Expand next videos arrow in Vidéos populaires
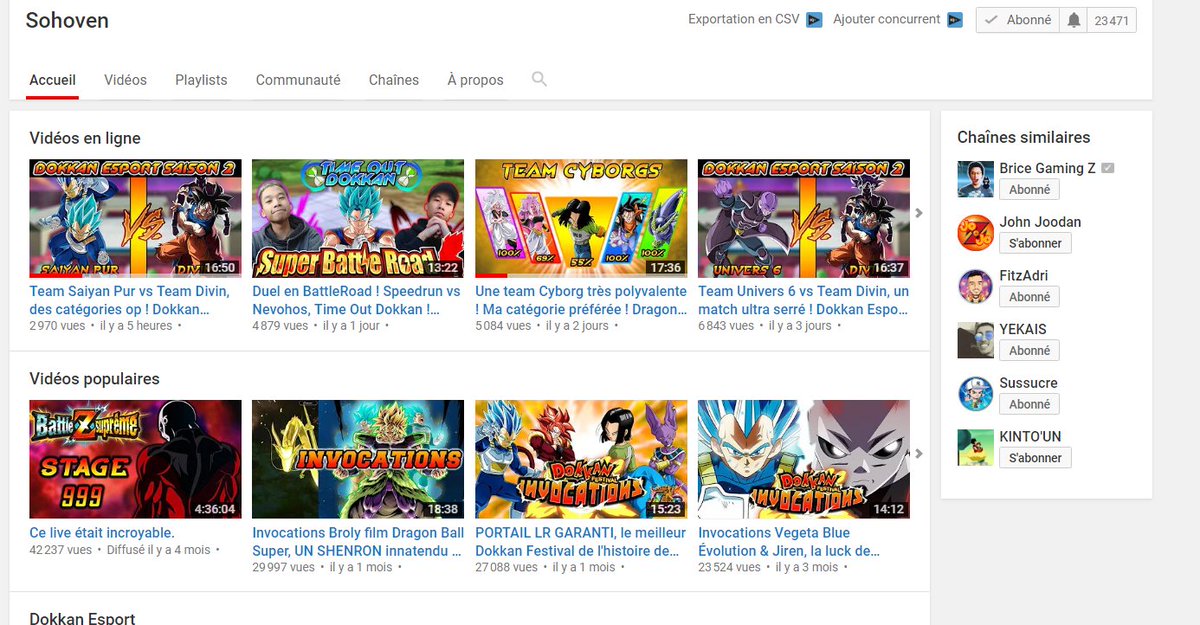 [x=919, y=454]
